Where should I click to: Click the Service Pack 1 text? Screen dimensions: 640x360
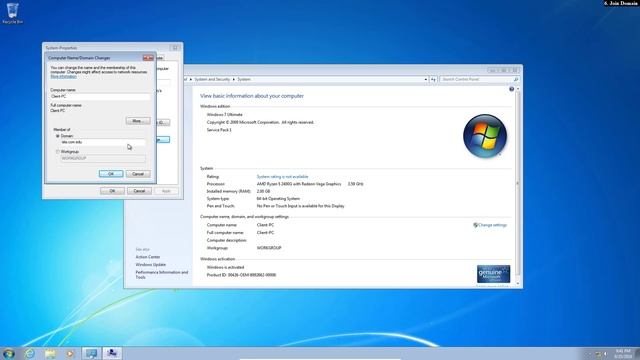pyautogui.click(x=219, y=130)
